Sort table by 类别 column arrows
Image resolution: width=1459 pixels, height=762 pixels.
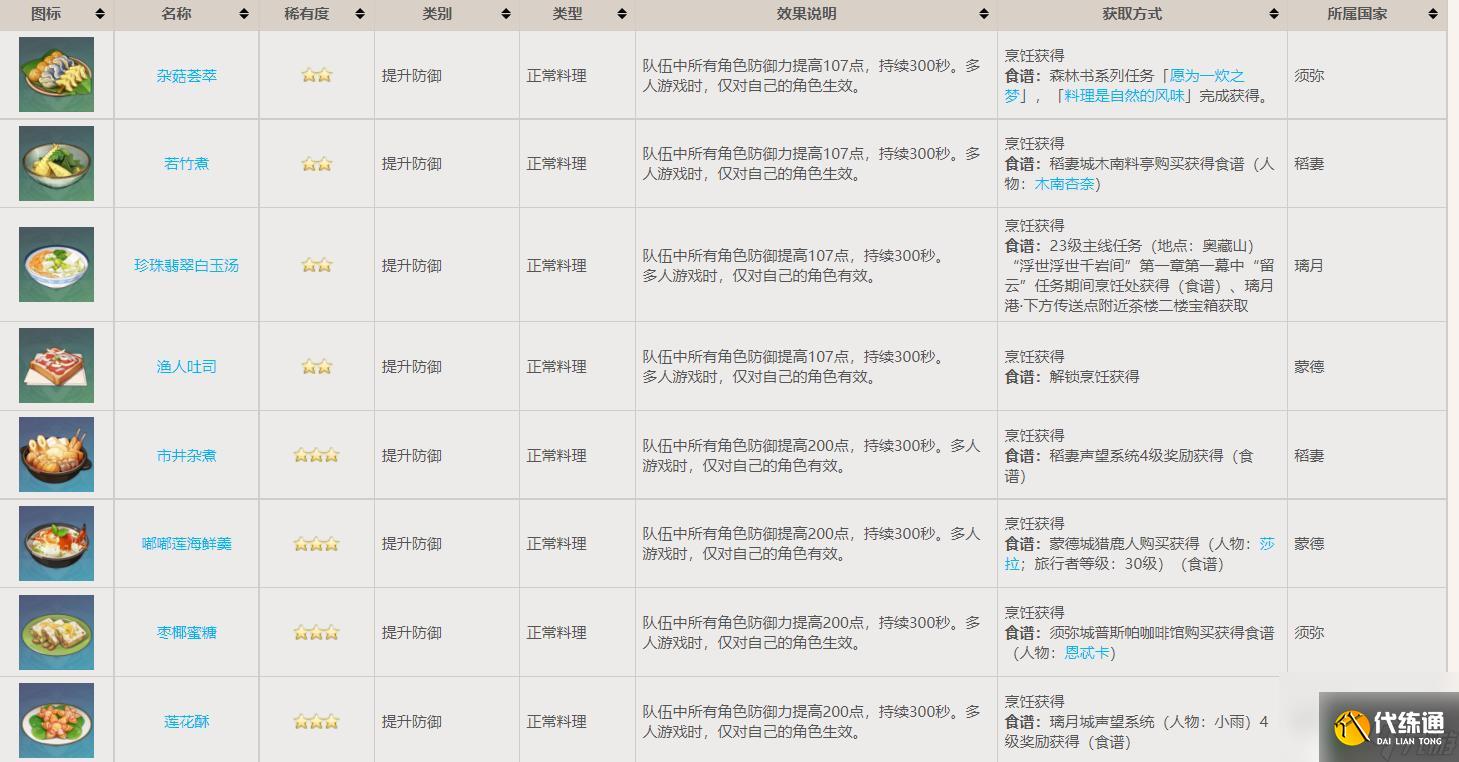pyautogui.click(x=505, y=14)
